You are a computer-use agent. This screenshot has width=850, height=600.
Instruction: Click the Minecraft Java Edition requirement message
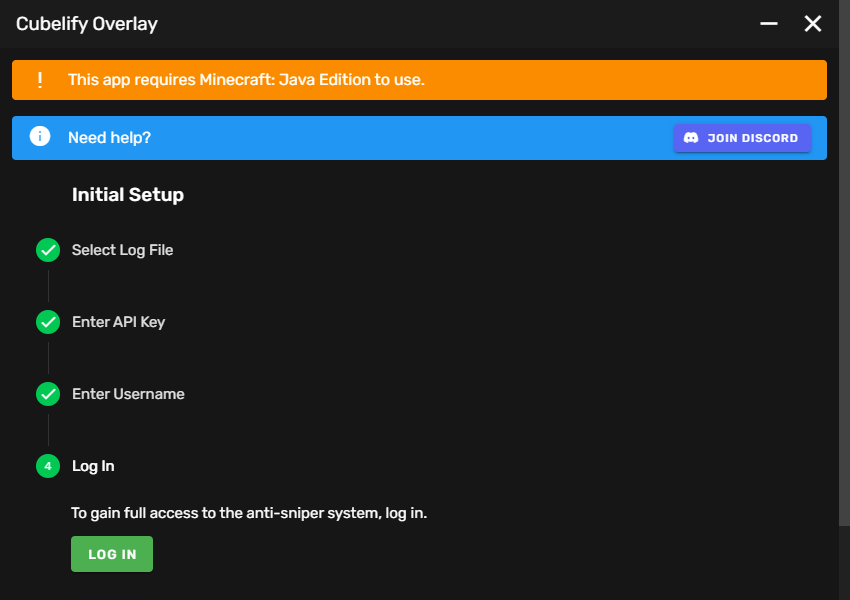(246, 80)
